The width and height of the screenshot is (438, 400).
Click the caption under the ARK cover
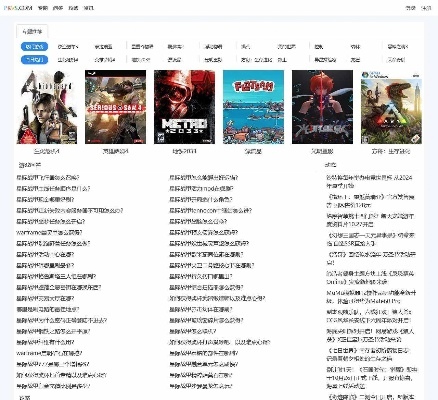coord(391,151)
